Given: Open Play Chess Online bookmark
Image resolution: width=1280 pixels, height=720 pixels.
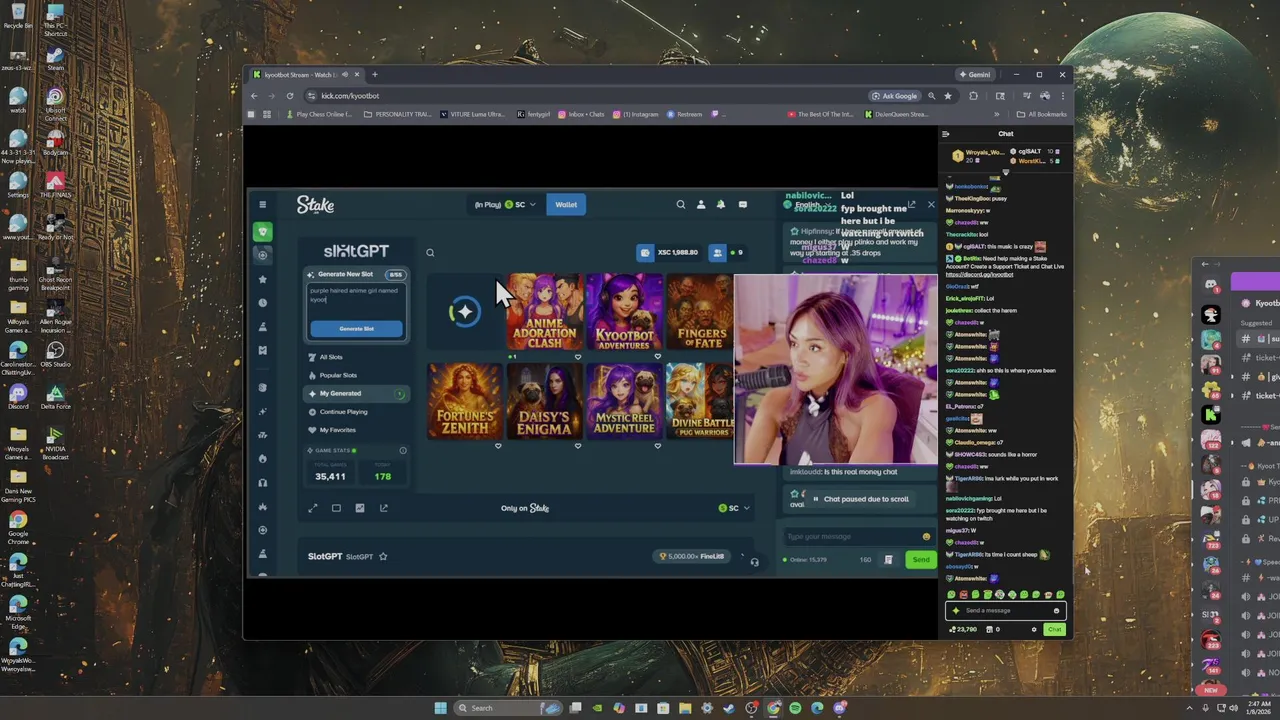Looking at the screenshot, I should coord(318,114).
